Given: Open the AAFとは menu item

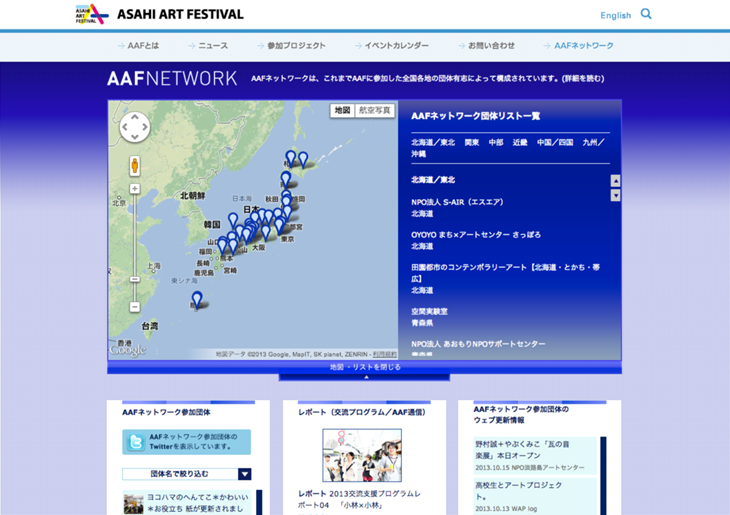Looking at the screenshot, I should 138,46.
